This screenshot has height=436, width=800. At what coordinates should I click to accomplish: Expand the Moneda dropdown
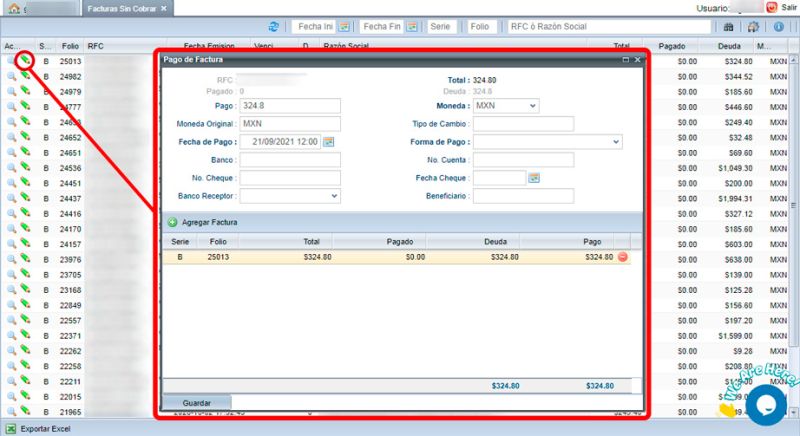click(531, 106)
